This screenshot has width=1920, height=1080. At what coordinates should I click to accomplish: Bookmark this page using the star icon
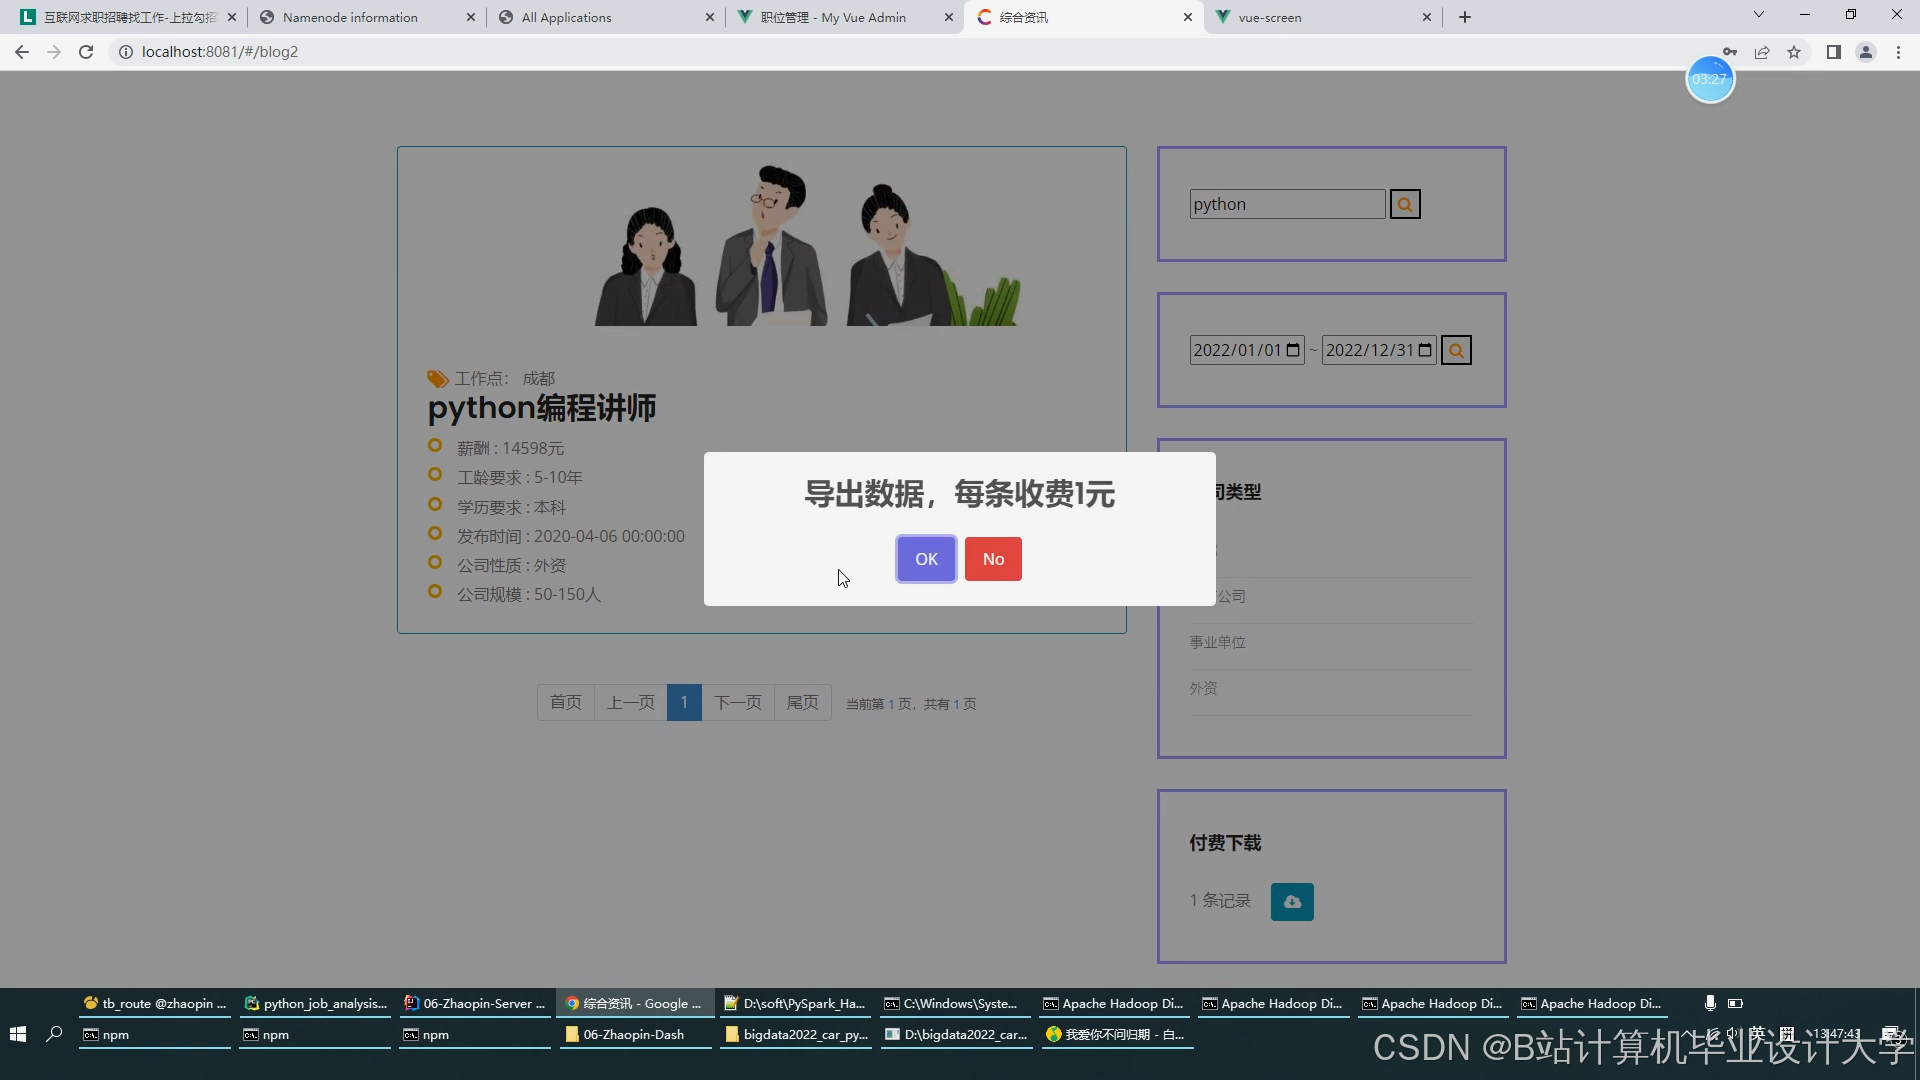tap(1794, 52)
